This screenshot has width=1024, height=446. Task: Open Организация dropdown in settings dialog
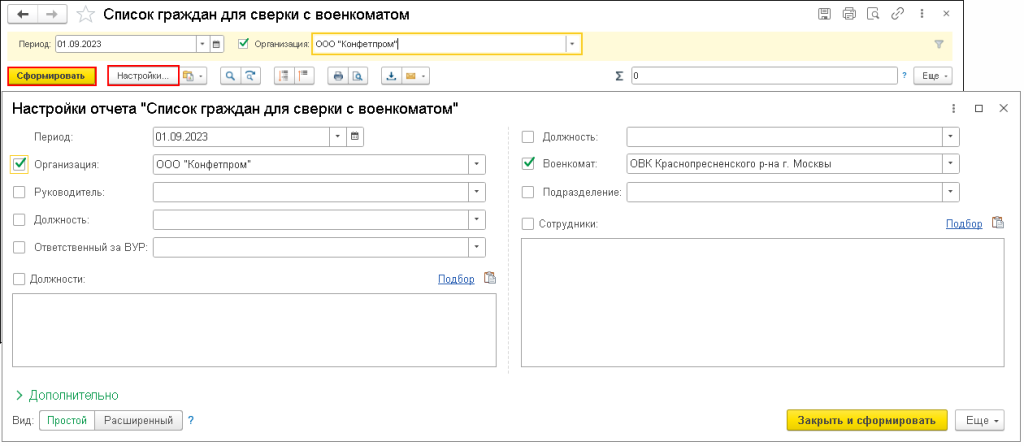tap(477, 165)
